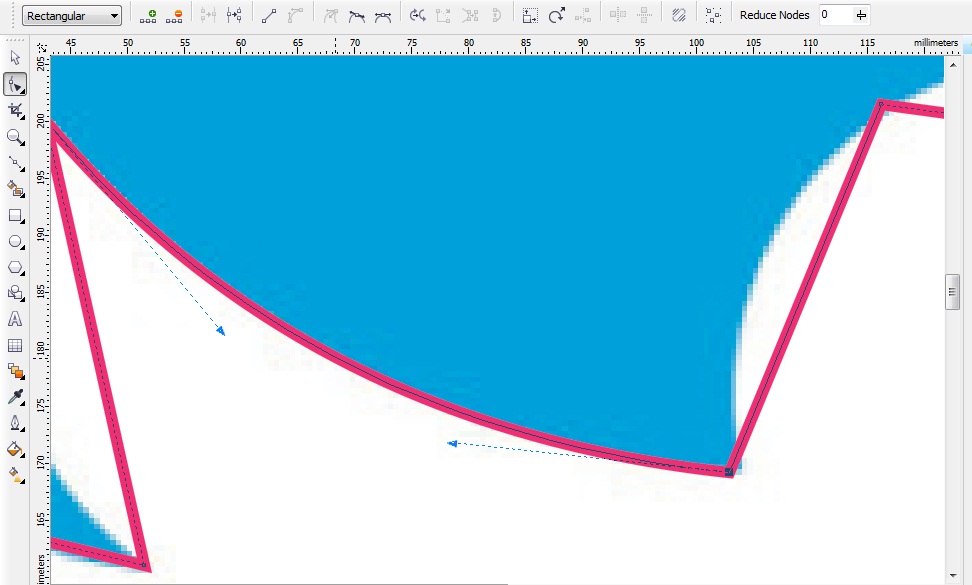
Task: Pick the Polygon tool
Action: click(x=14, y=268)
